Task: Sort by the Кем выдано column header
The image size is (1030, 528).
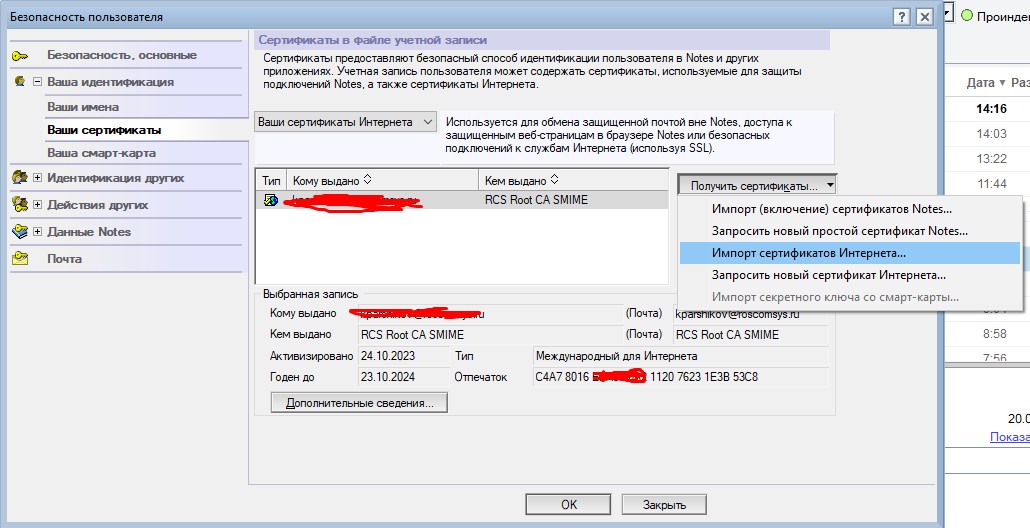Action: click(574, 180)
